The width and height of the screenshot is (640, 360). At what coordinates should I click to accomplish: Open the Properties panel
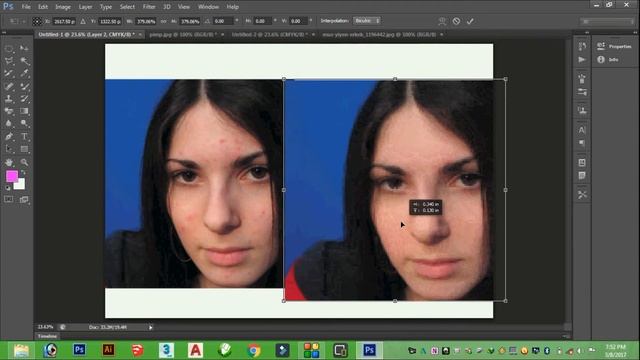click(615, 47)
